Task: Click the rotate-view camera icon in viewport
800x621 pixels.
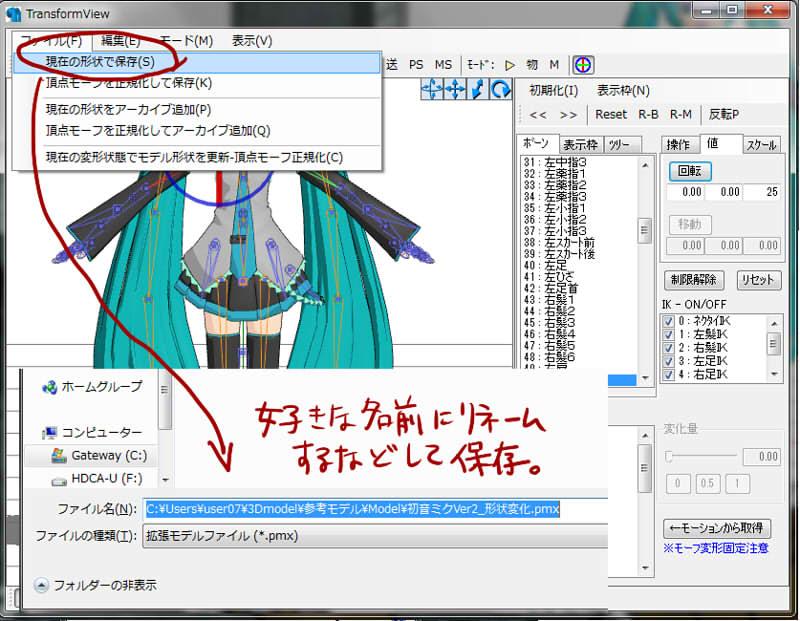Action: point(432,90)
